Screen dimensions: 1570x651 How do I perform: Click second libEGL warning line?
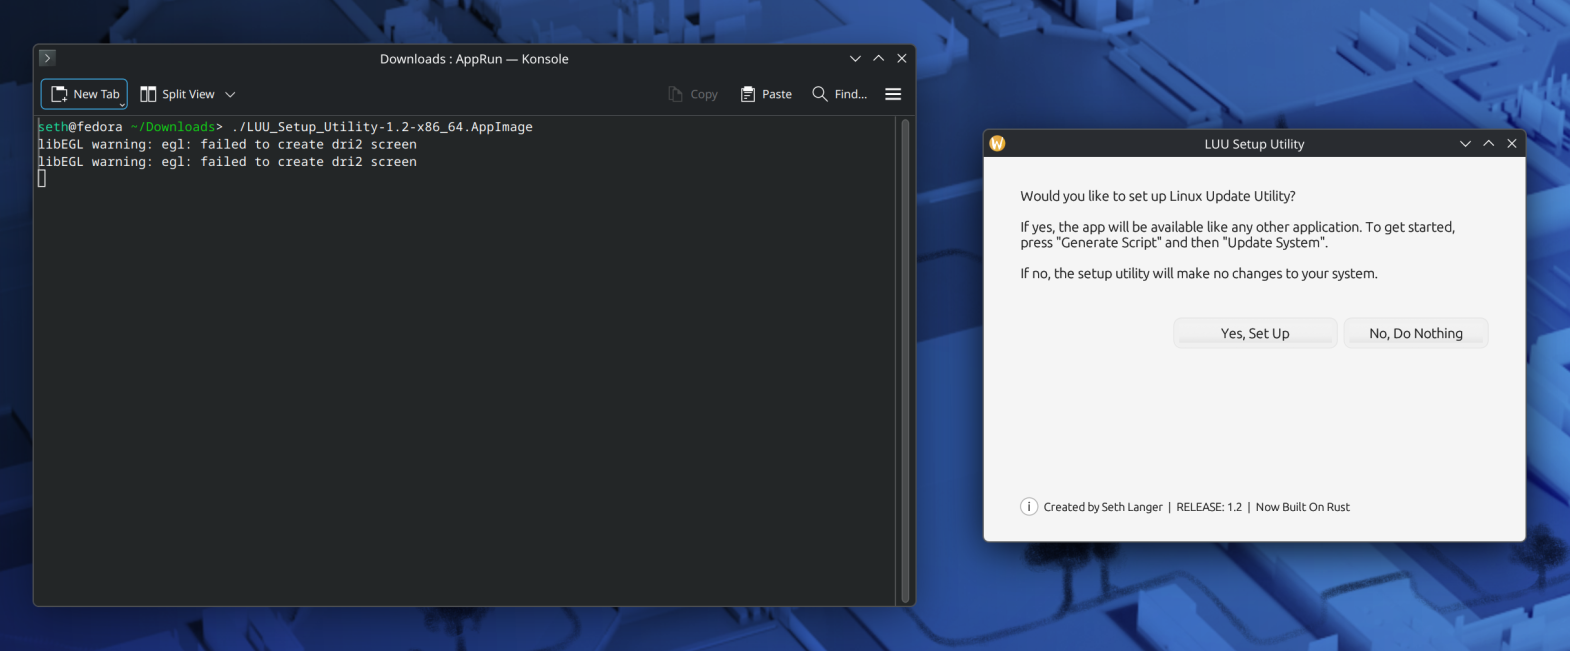point(227,161)
